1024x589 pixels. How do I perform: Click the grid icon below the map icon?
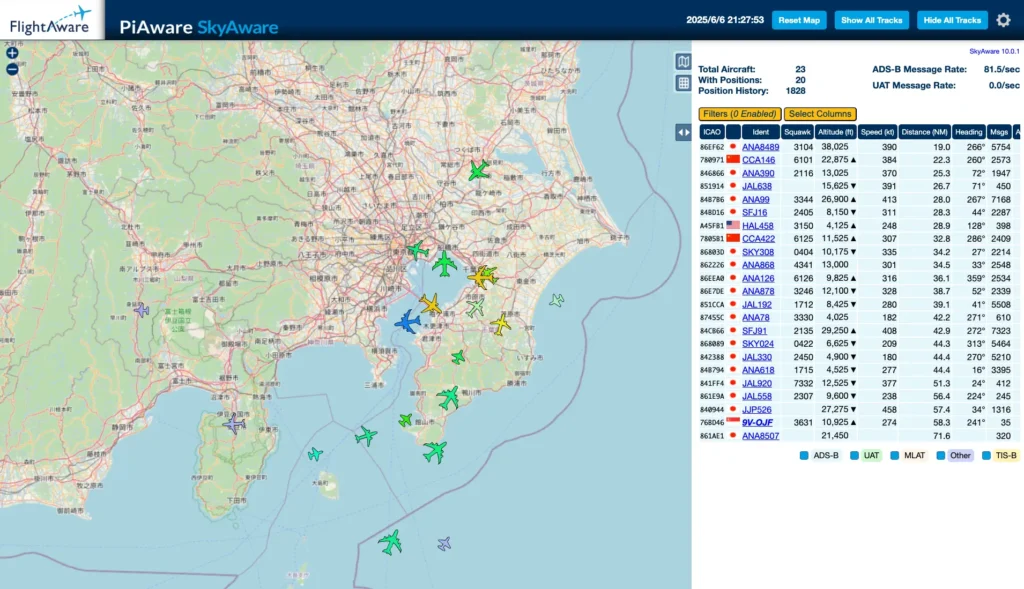click(x=683, y=83)
